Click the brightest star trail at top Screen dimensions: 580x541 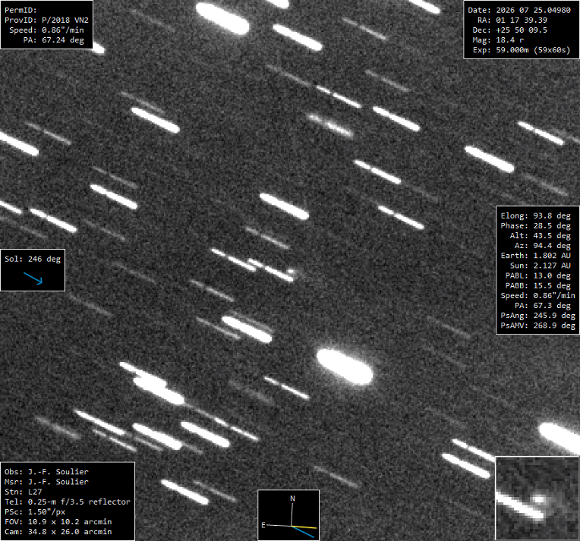pyautogui.click(x=222, y=18)
